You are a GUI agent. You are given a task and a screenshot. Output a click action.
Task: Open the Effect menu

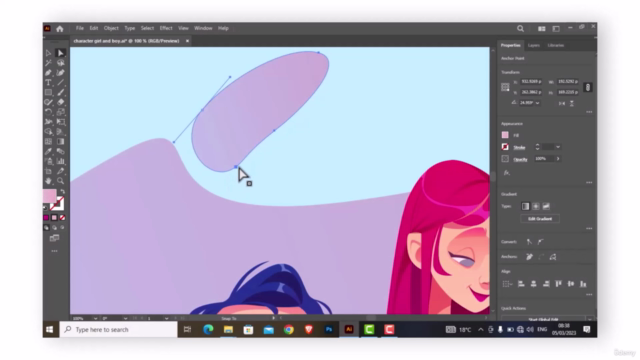(166, 28)
